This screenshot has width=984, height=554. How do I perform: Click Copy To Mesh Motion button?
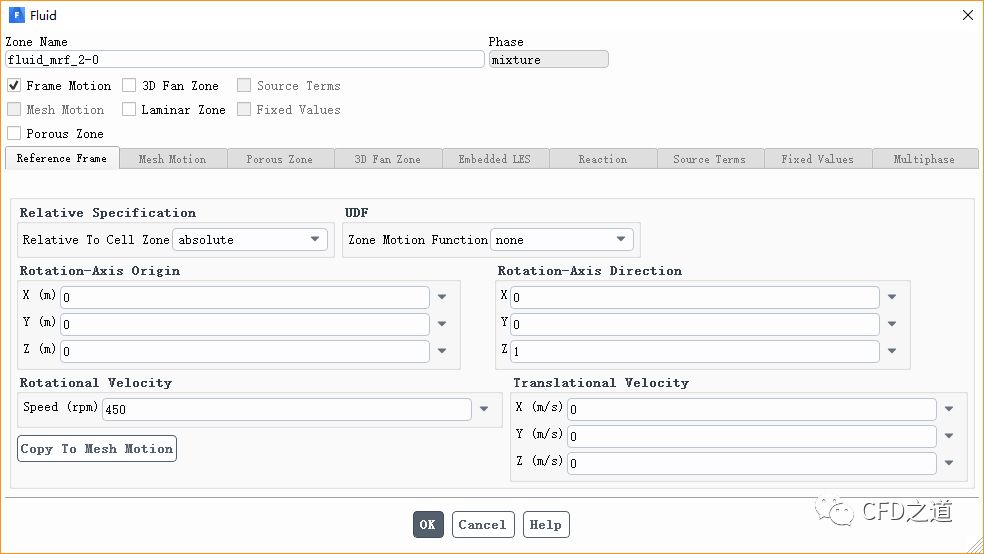(97, 449)
